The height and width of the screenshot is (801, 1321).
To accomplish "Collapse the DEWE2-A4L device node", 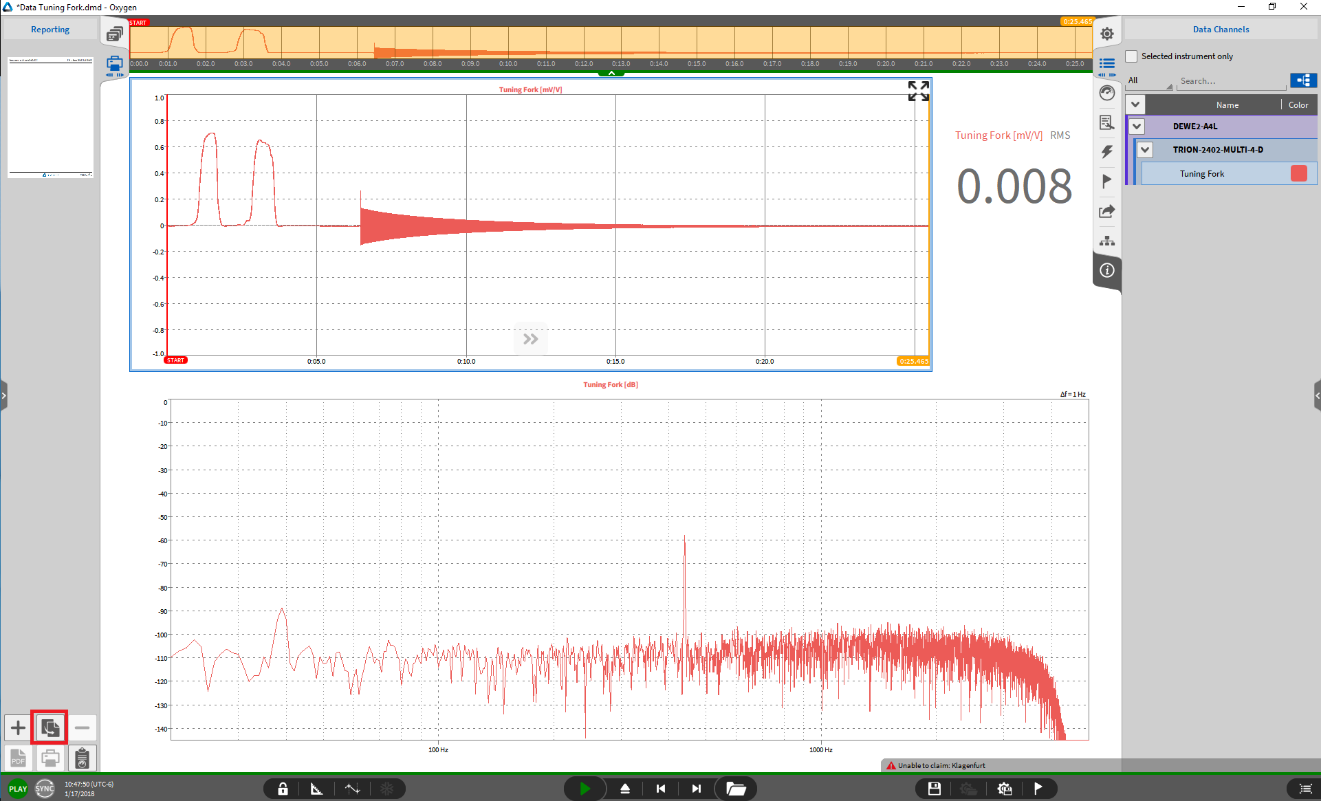I will click(x=1136, y=127).
